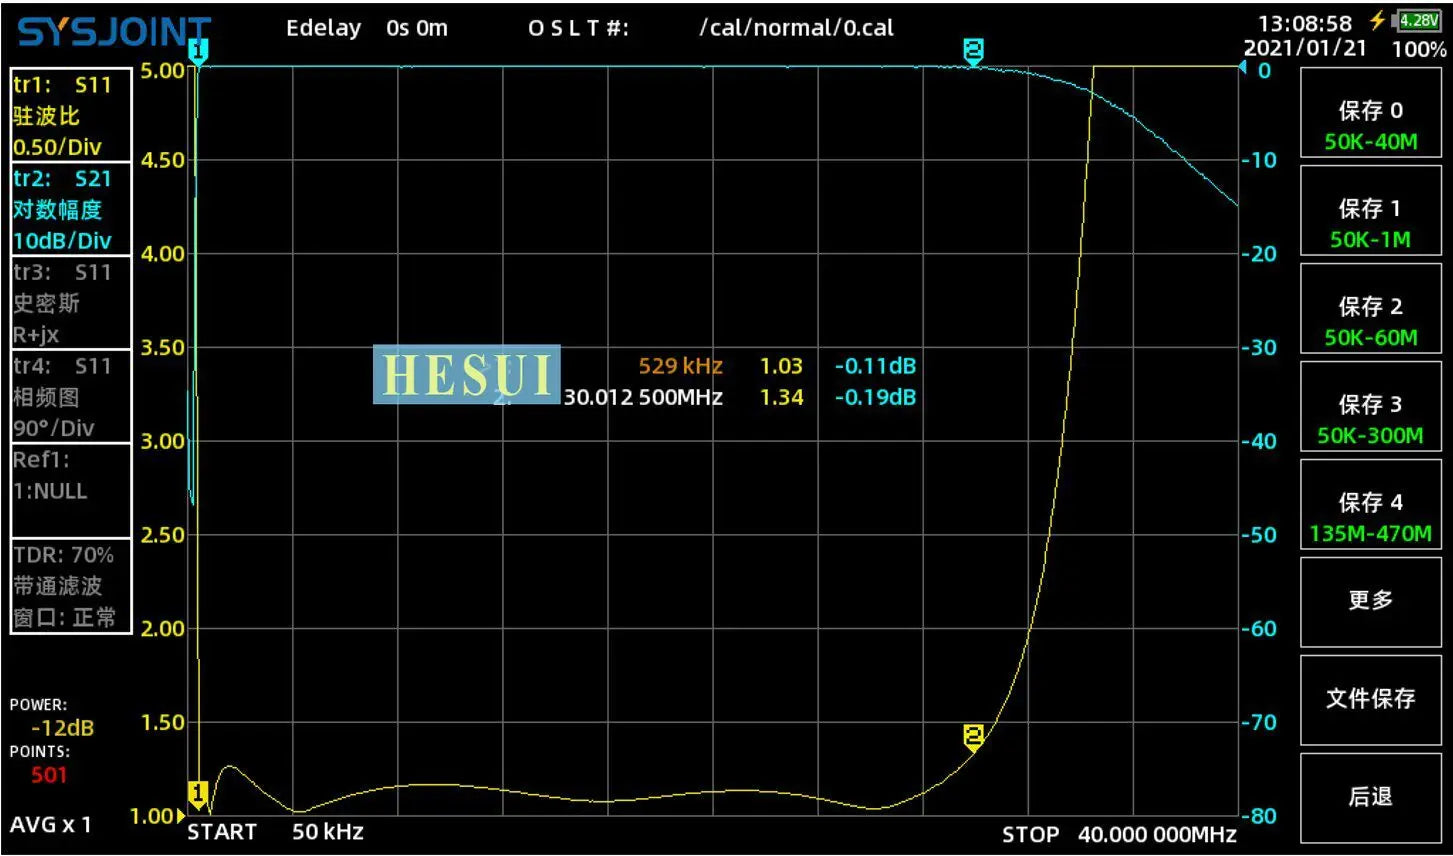Tap the 1.03 VSWR marker value
This screenshot has width=1453, height=856.
[781, 366]
